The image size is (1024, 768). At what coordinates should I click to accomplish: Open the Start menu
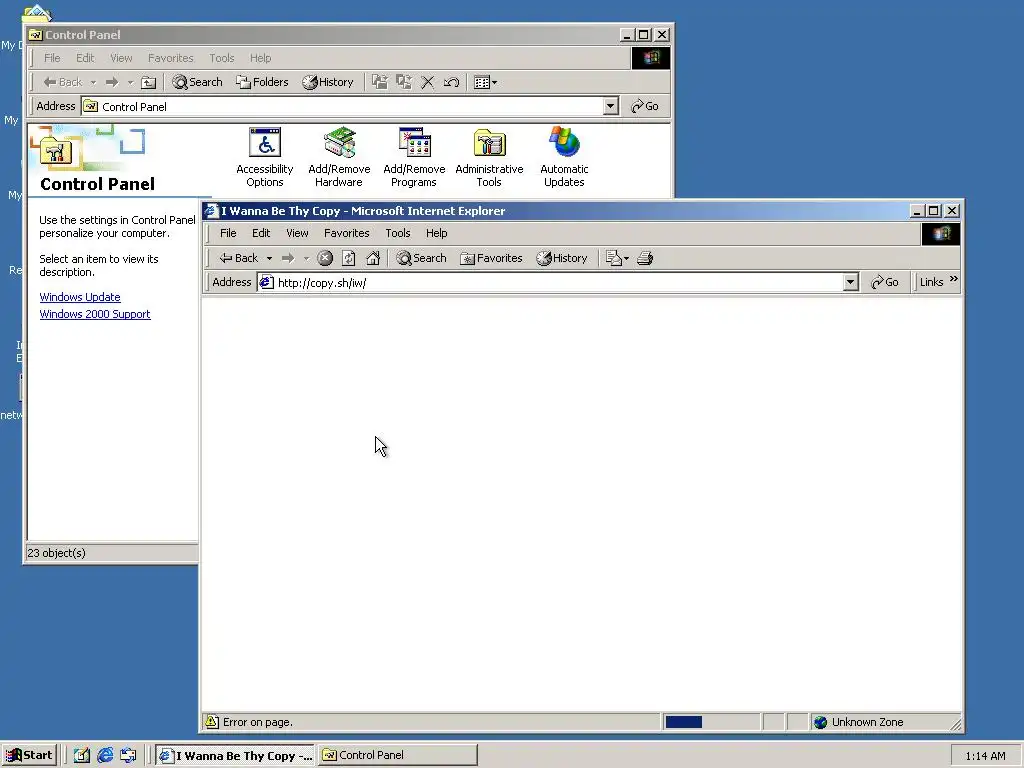[29, 755]
